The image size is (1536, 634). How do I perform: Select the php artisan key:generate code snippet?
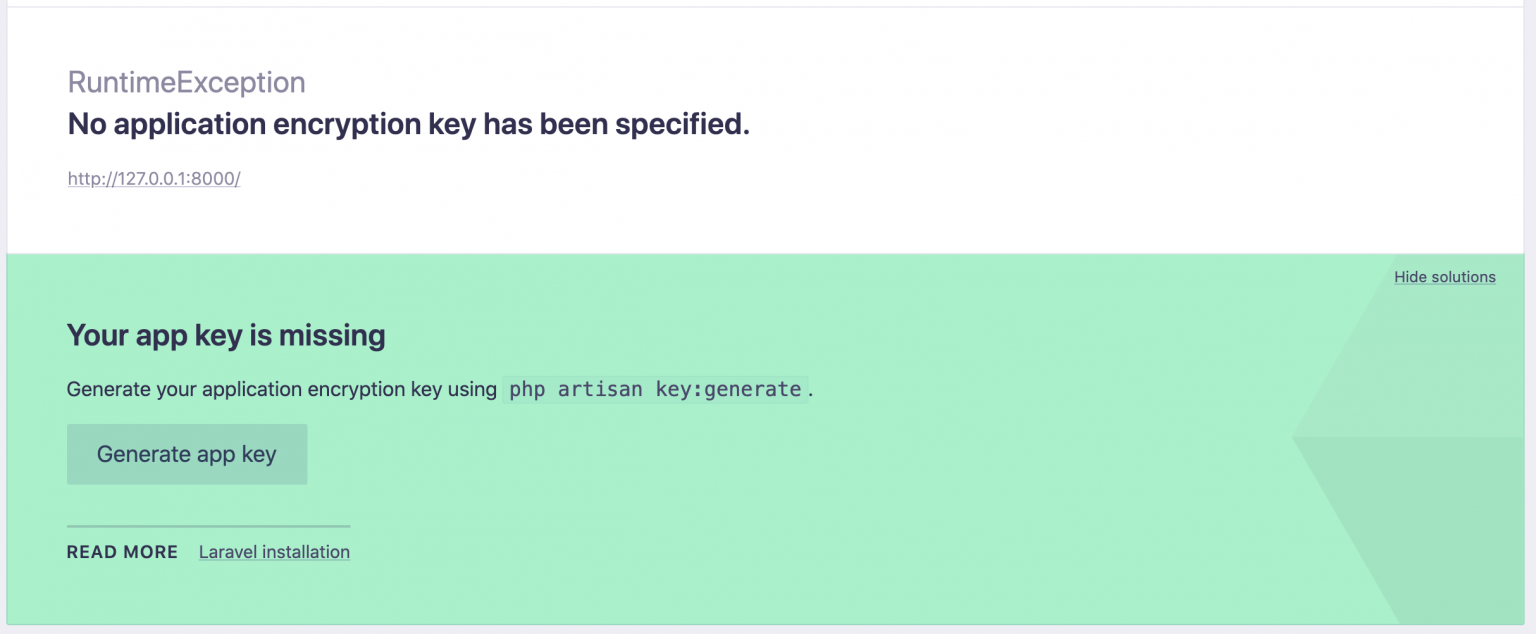tap(653, 389)
